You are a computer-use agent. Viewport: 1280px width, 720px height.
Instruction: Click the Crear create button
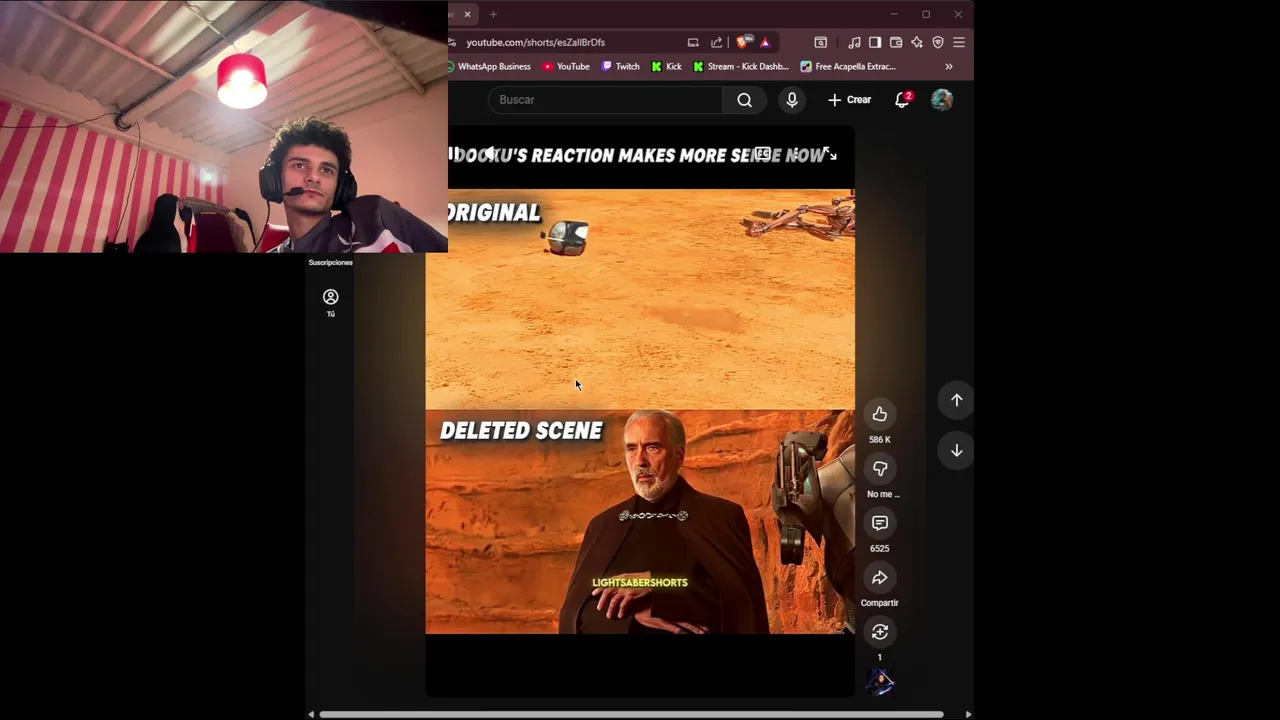(x=849, y=100)
